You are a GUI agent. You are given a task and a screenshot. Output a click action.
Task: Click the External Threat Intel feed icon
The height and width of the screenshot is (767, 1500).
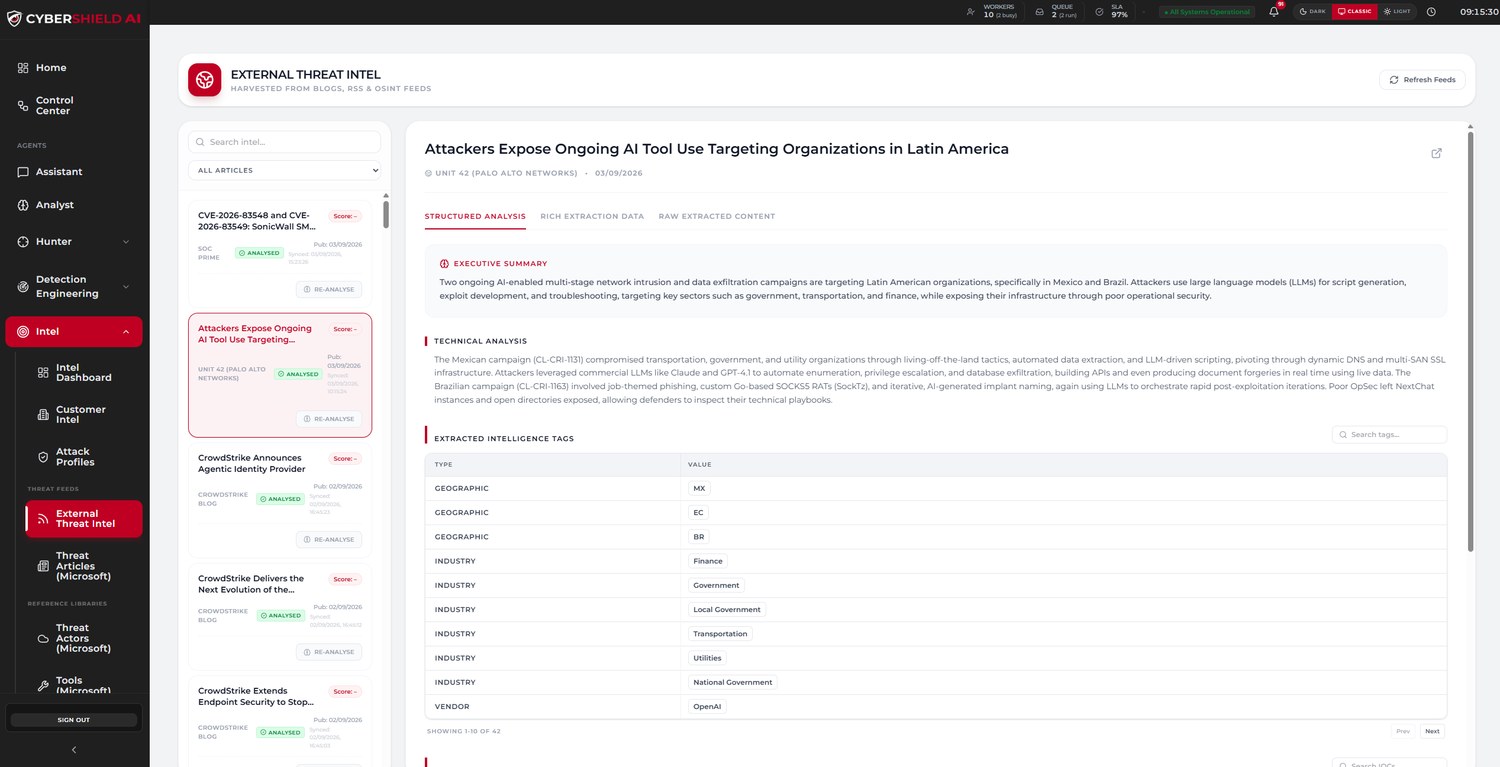[x=43, y=519]
